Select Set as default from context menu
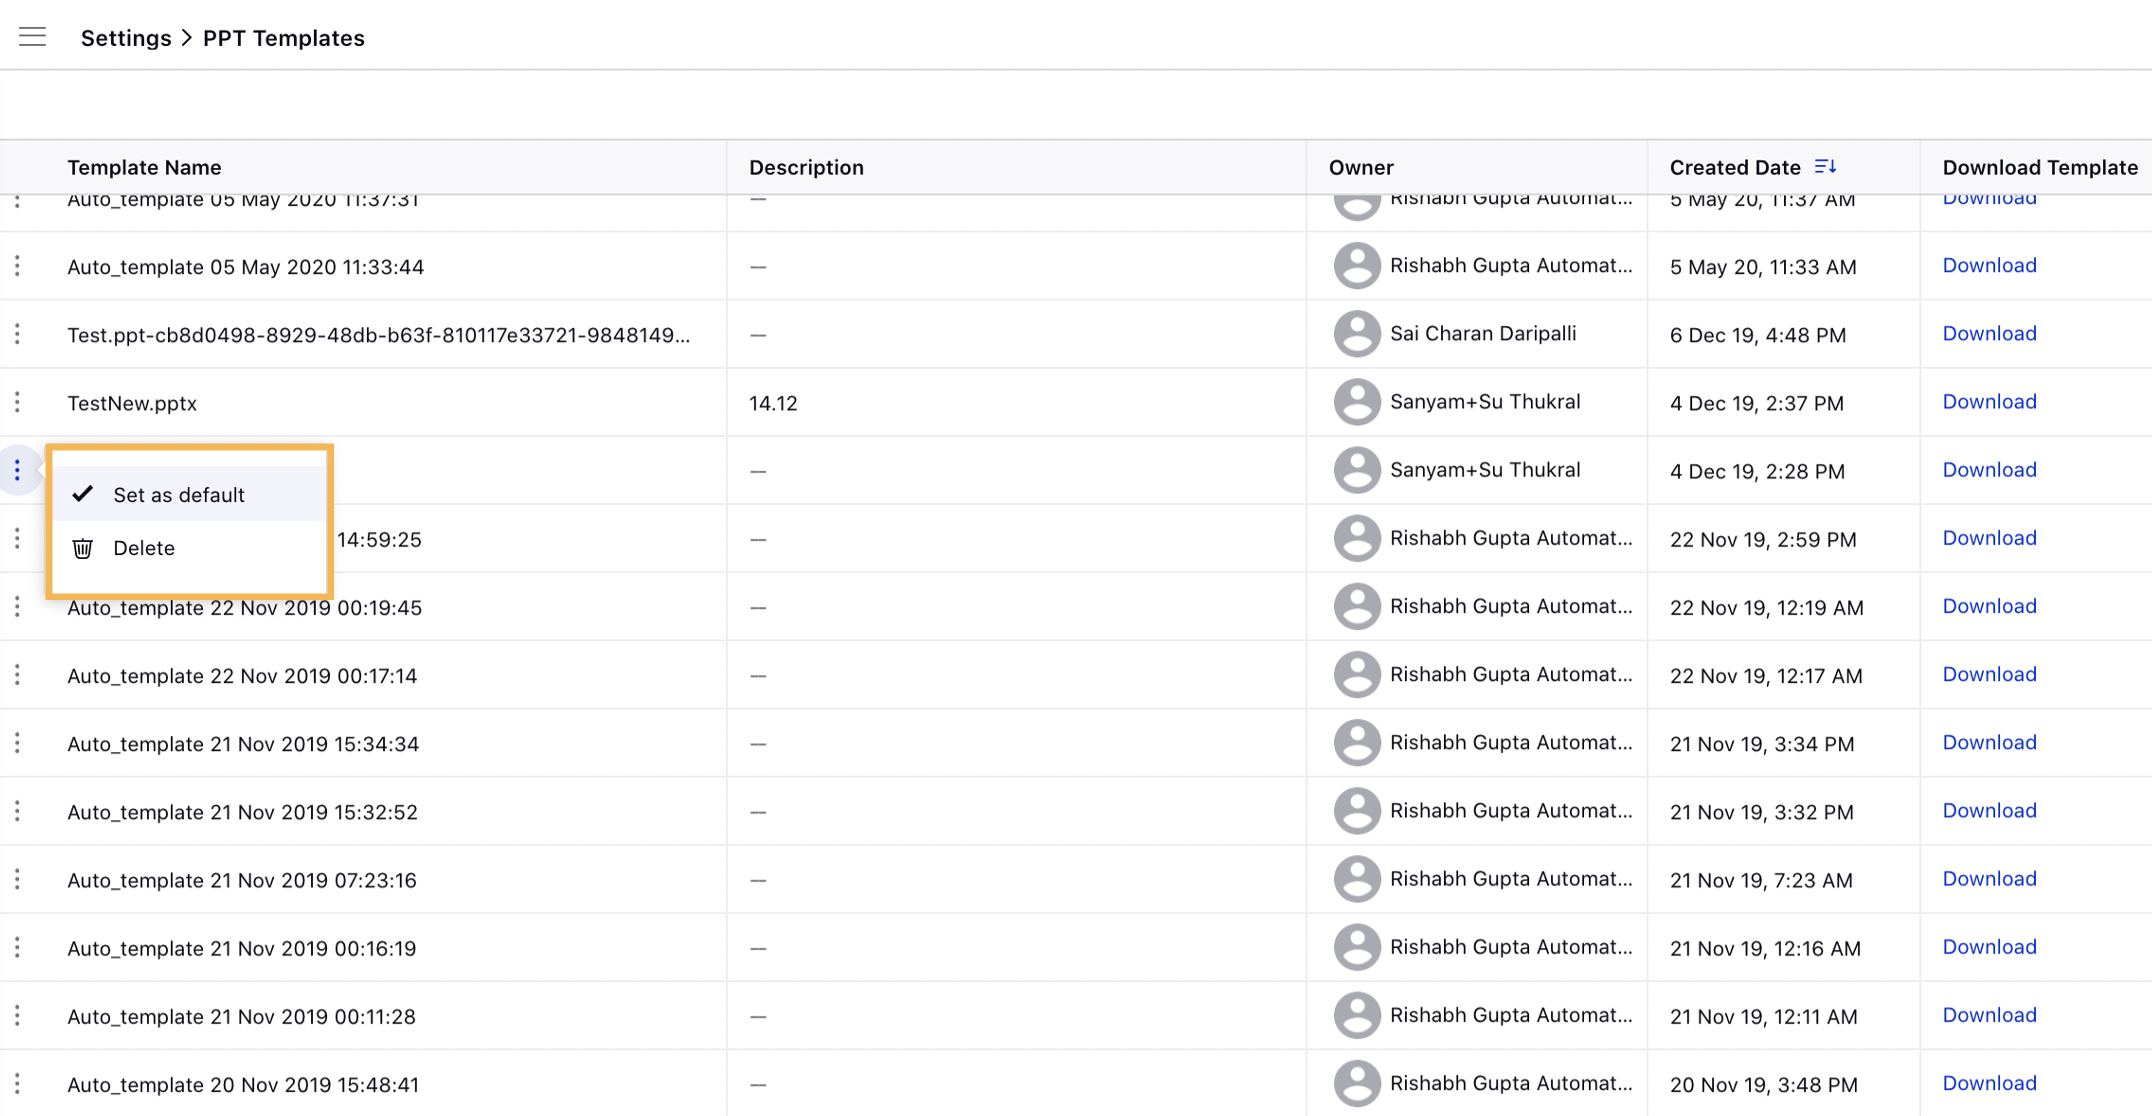2154x1116 pixels. click(178, 494)
